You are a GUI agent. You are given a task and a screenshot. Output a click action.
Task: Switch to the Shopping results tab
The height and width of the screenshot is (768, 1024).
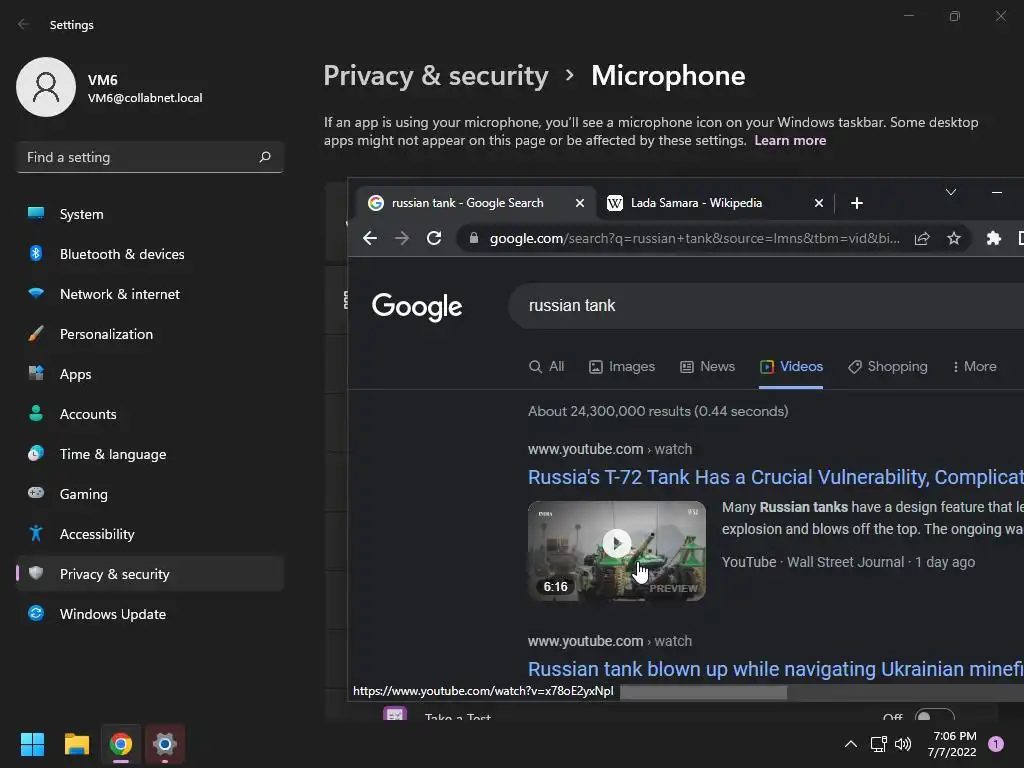point(888,366)
